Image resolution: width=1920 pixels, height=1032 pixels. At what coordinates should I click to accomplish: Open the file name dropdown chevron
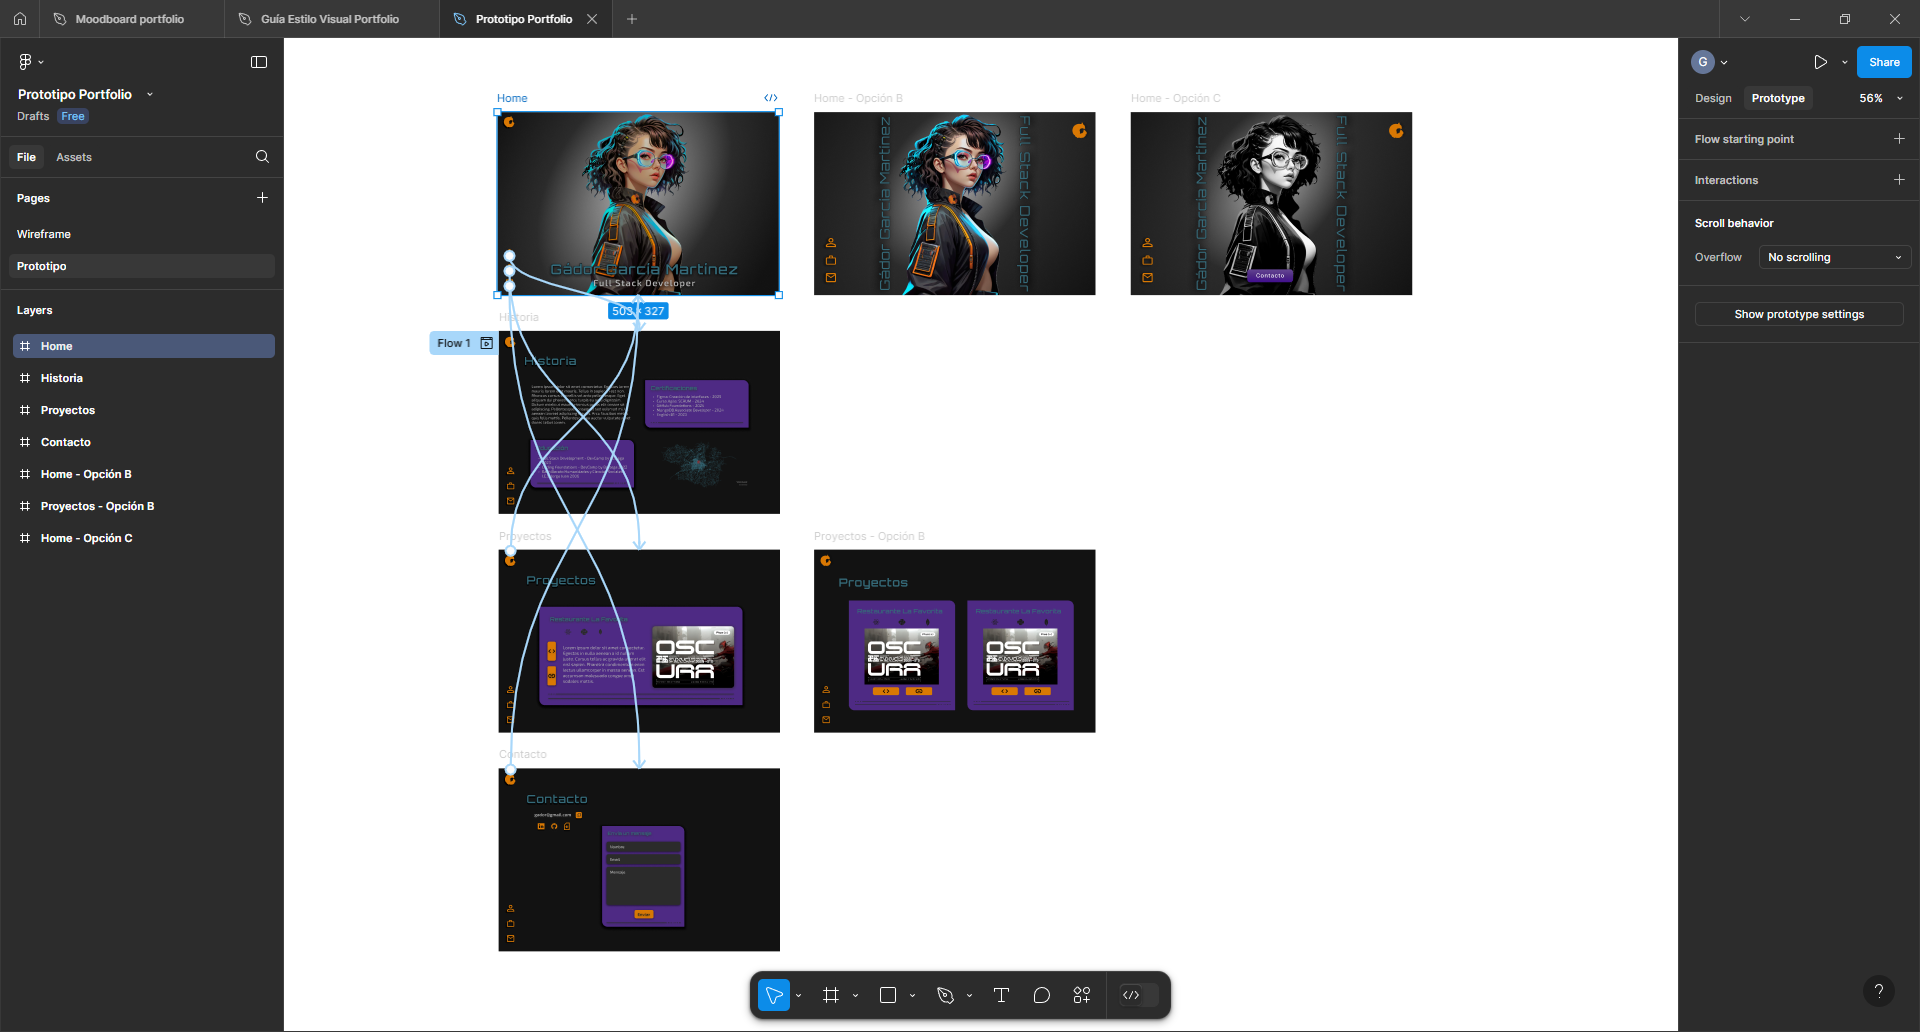pyautogui.click(x=150, y=94)
